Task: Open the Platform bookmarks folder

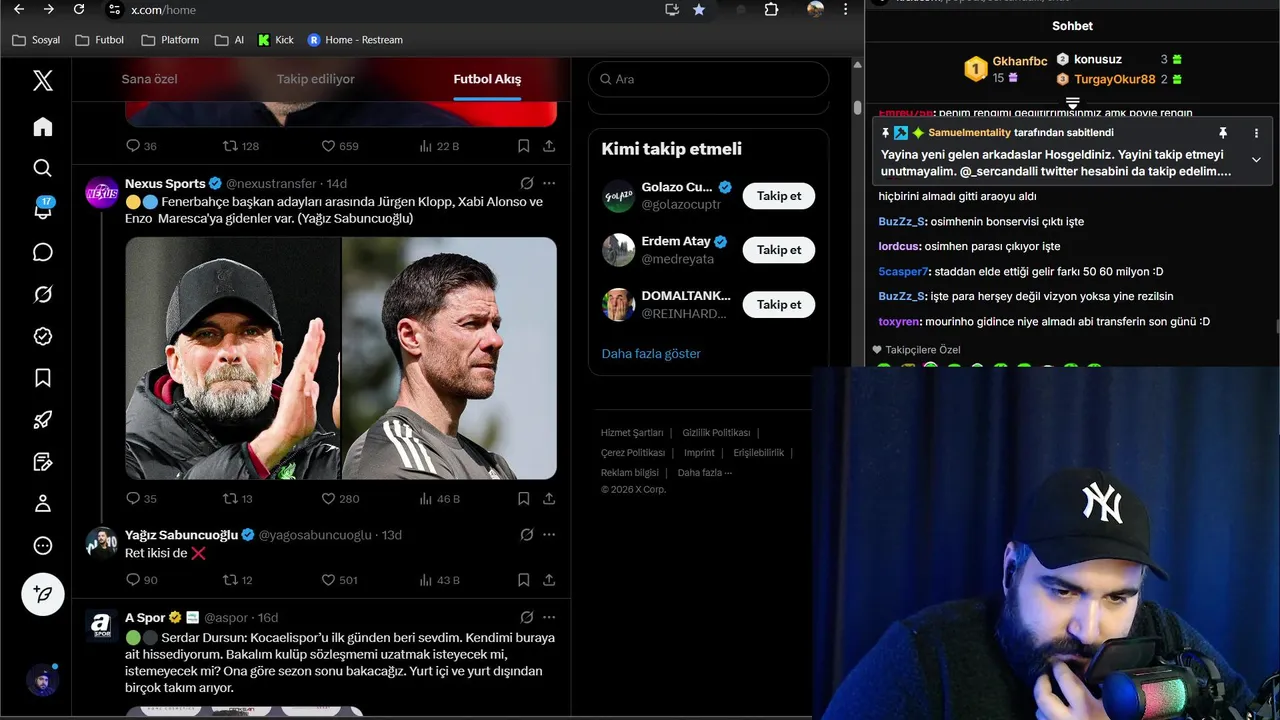Action: coord(170,40)
